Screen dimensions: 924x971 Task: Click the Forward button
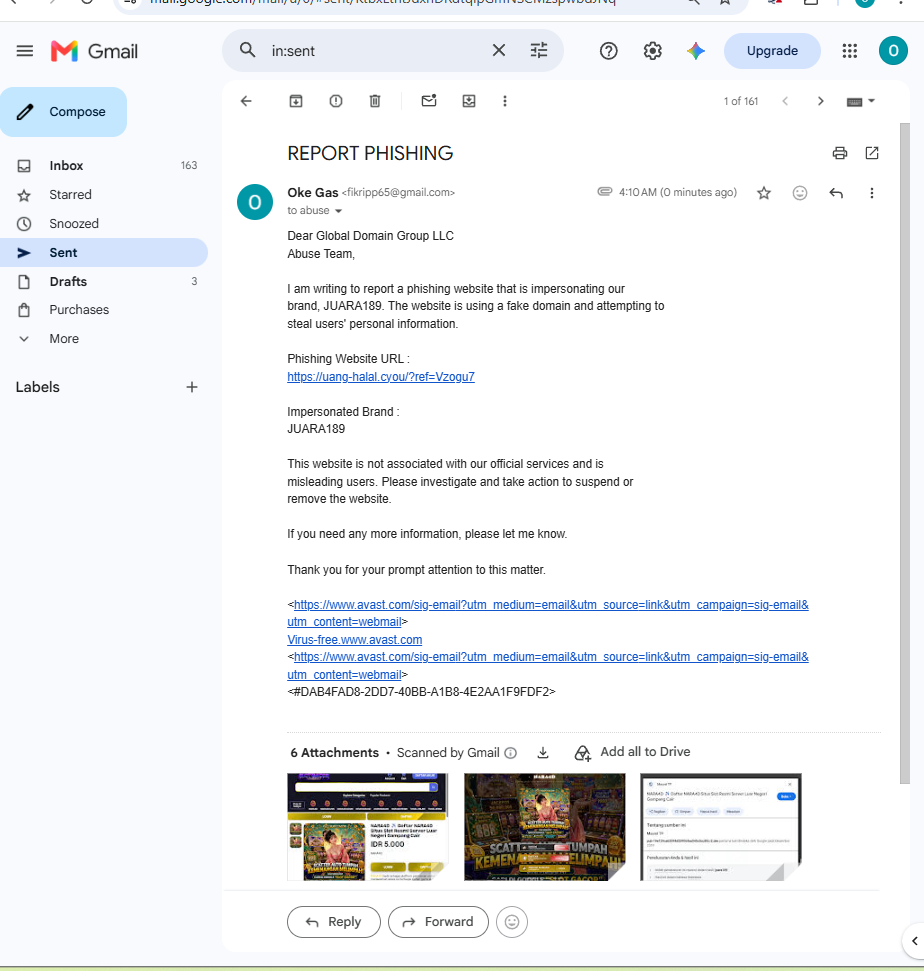[438, 922]
